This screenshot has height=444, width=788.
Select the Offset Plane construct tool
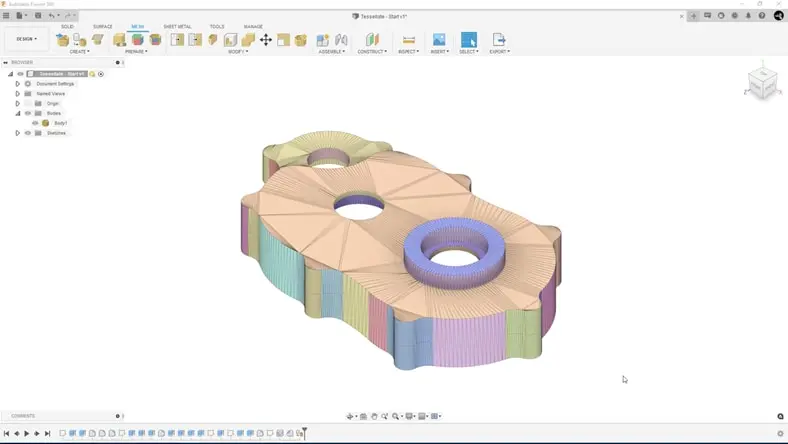click(372, 40)
